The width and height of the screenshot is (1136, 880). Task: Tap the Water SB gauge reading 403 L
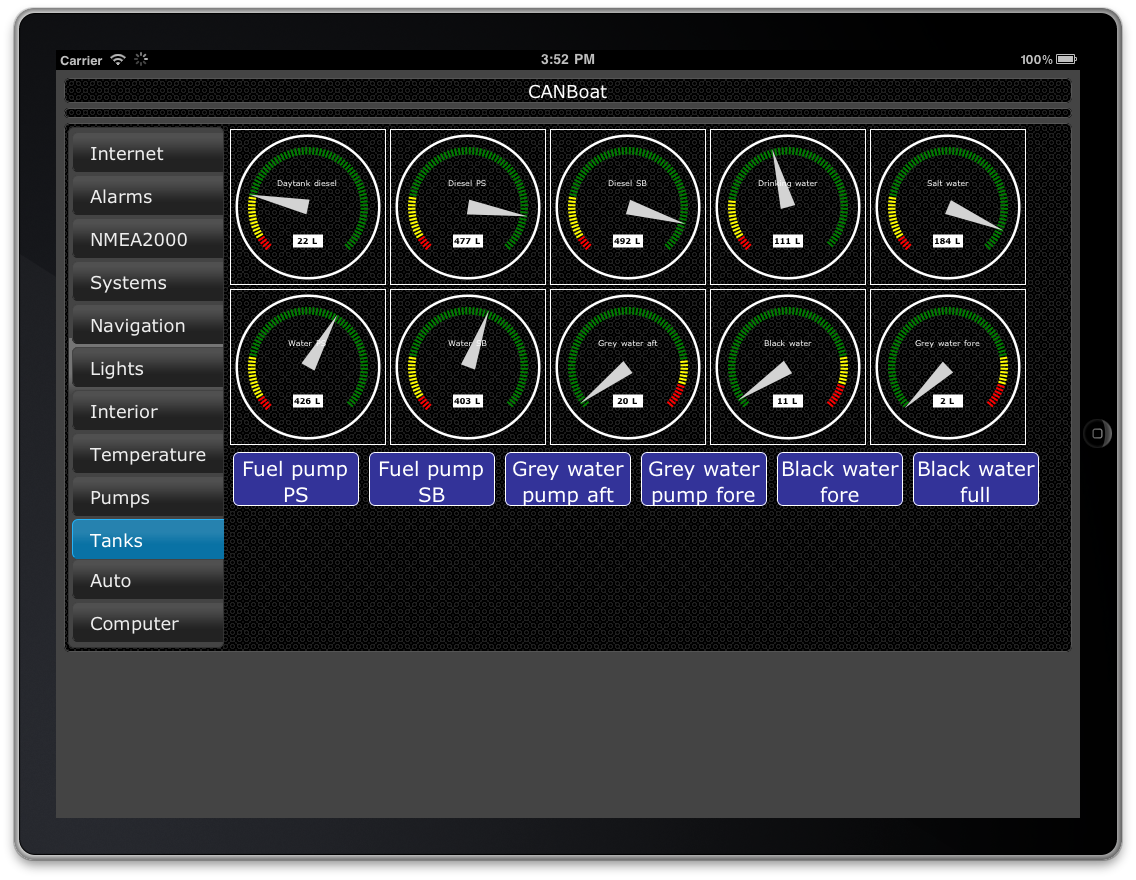[x=468, y=367]
